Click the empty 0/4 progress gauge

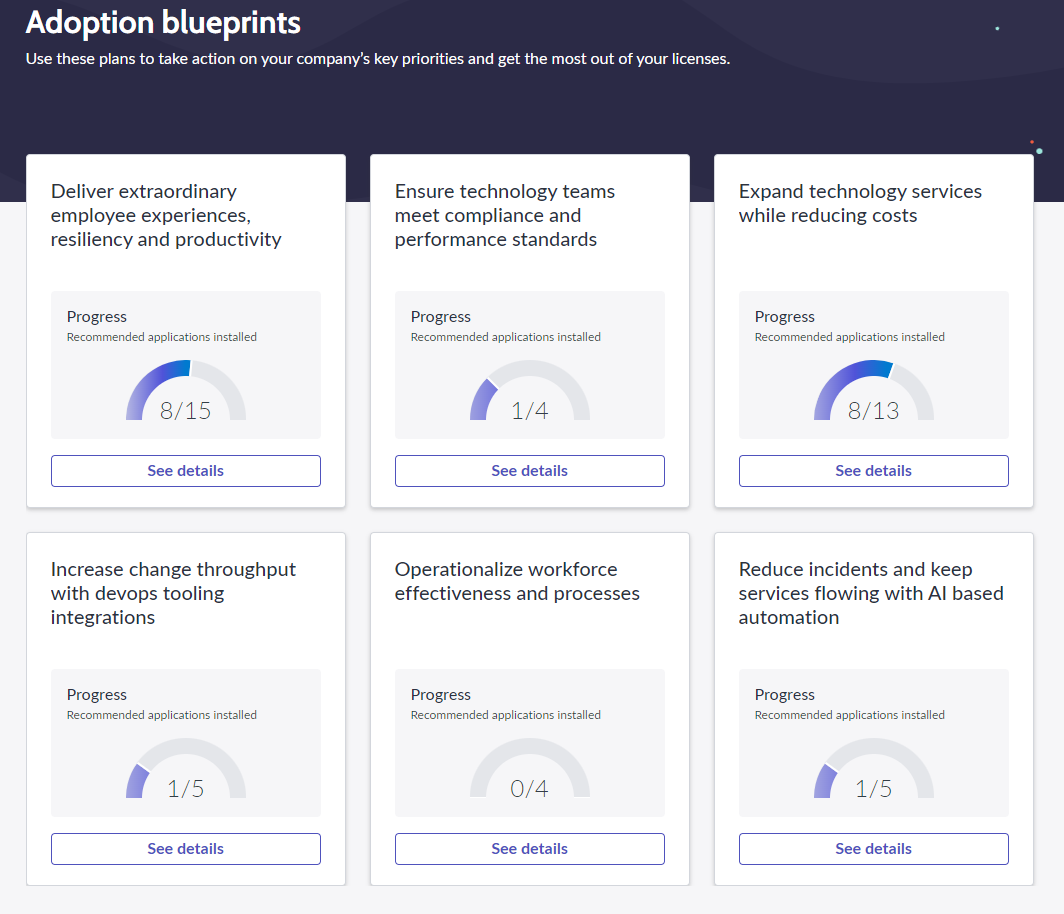[530, 771]
